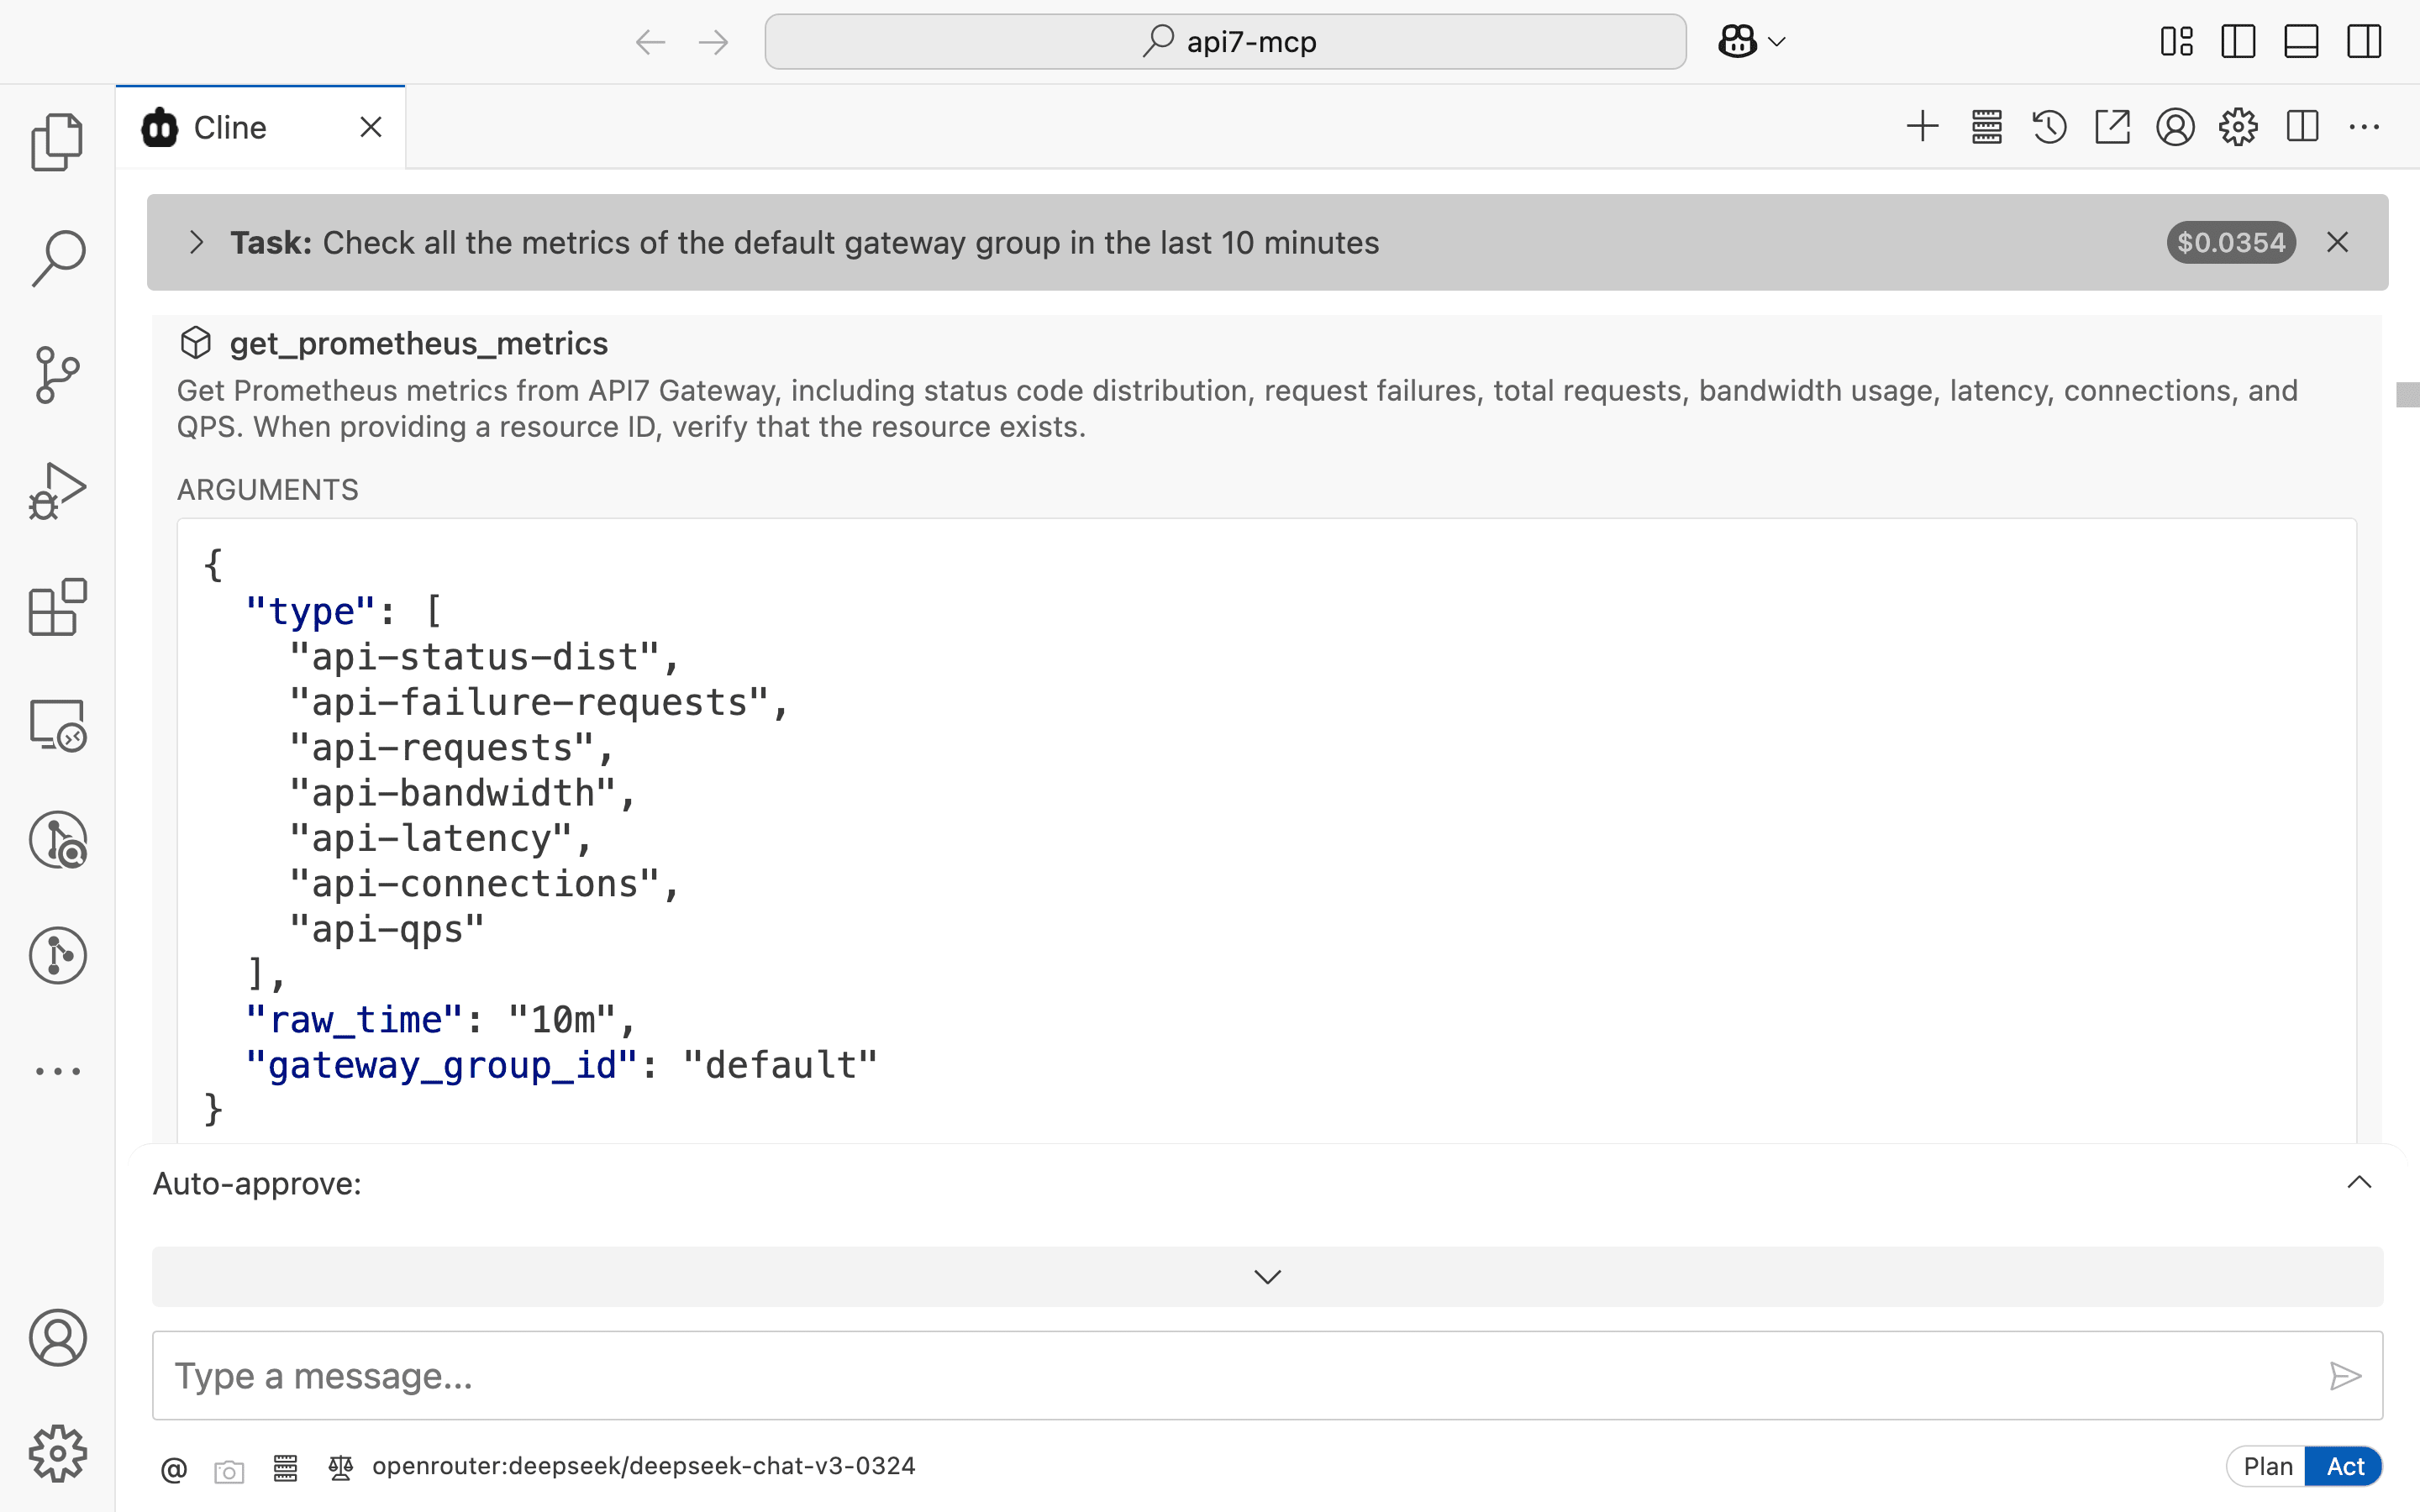Click the "api-latency" argument line

(440, 838)
